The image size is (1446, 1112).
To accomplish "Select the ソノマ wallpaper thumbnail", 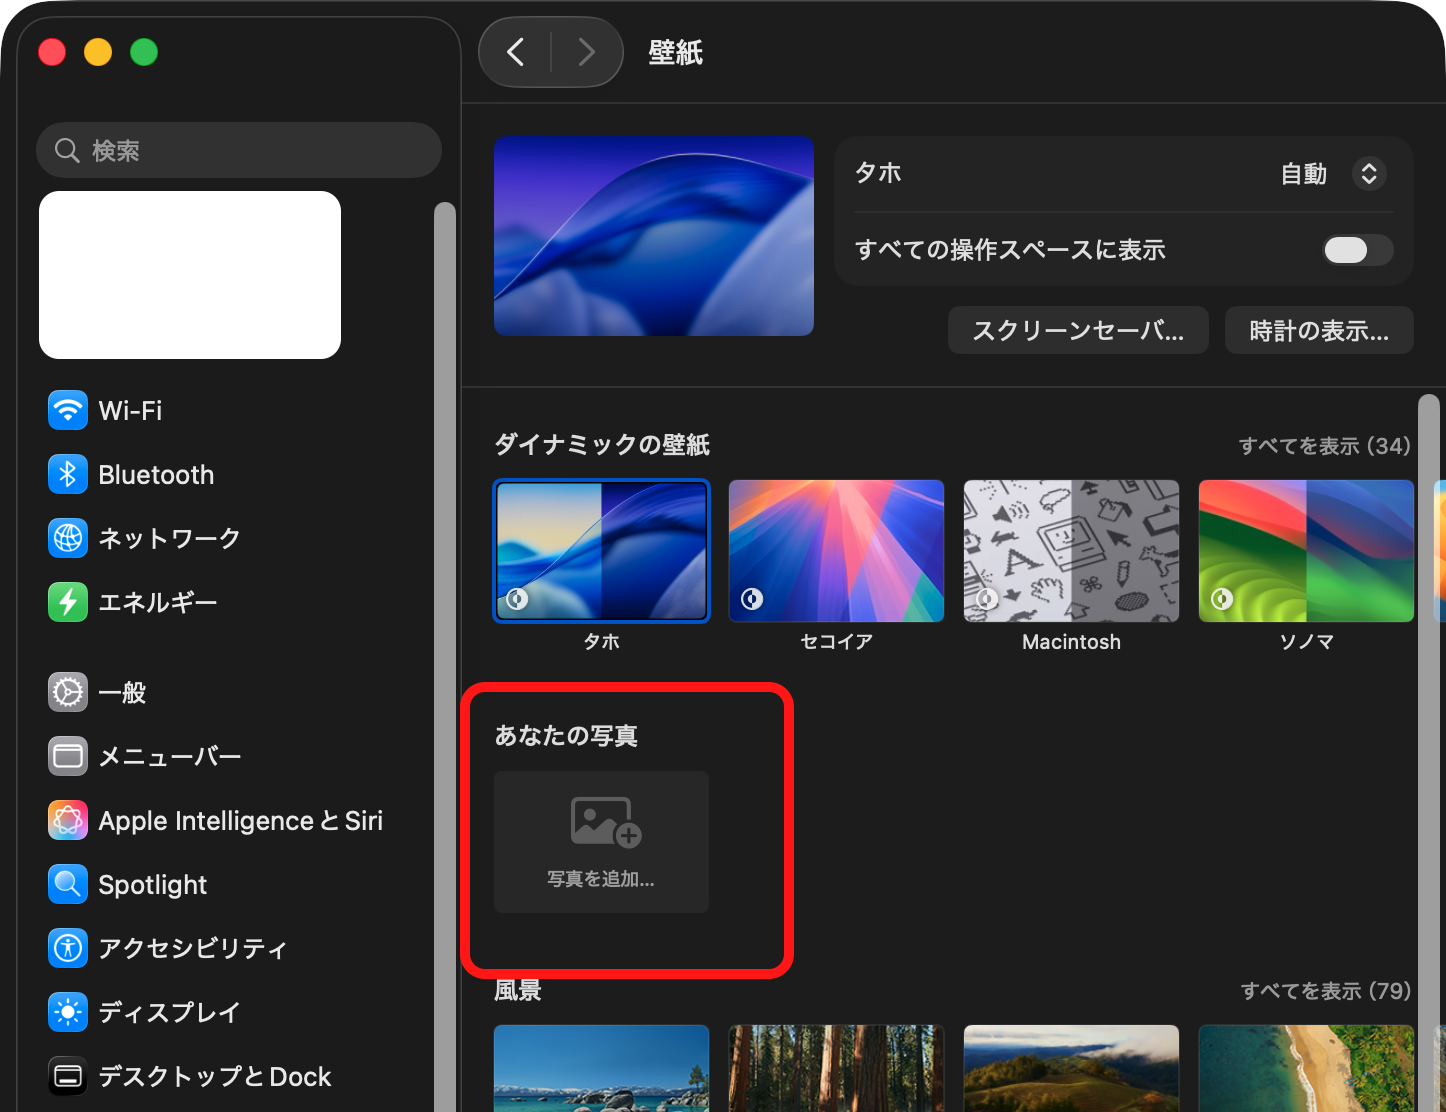I will [1306, 551].
